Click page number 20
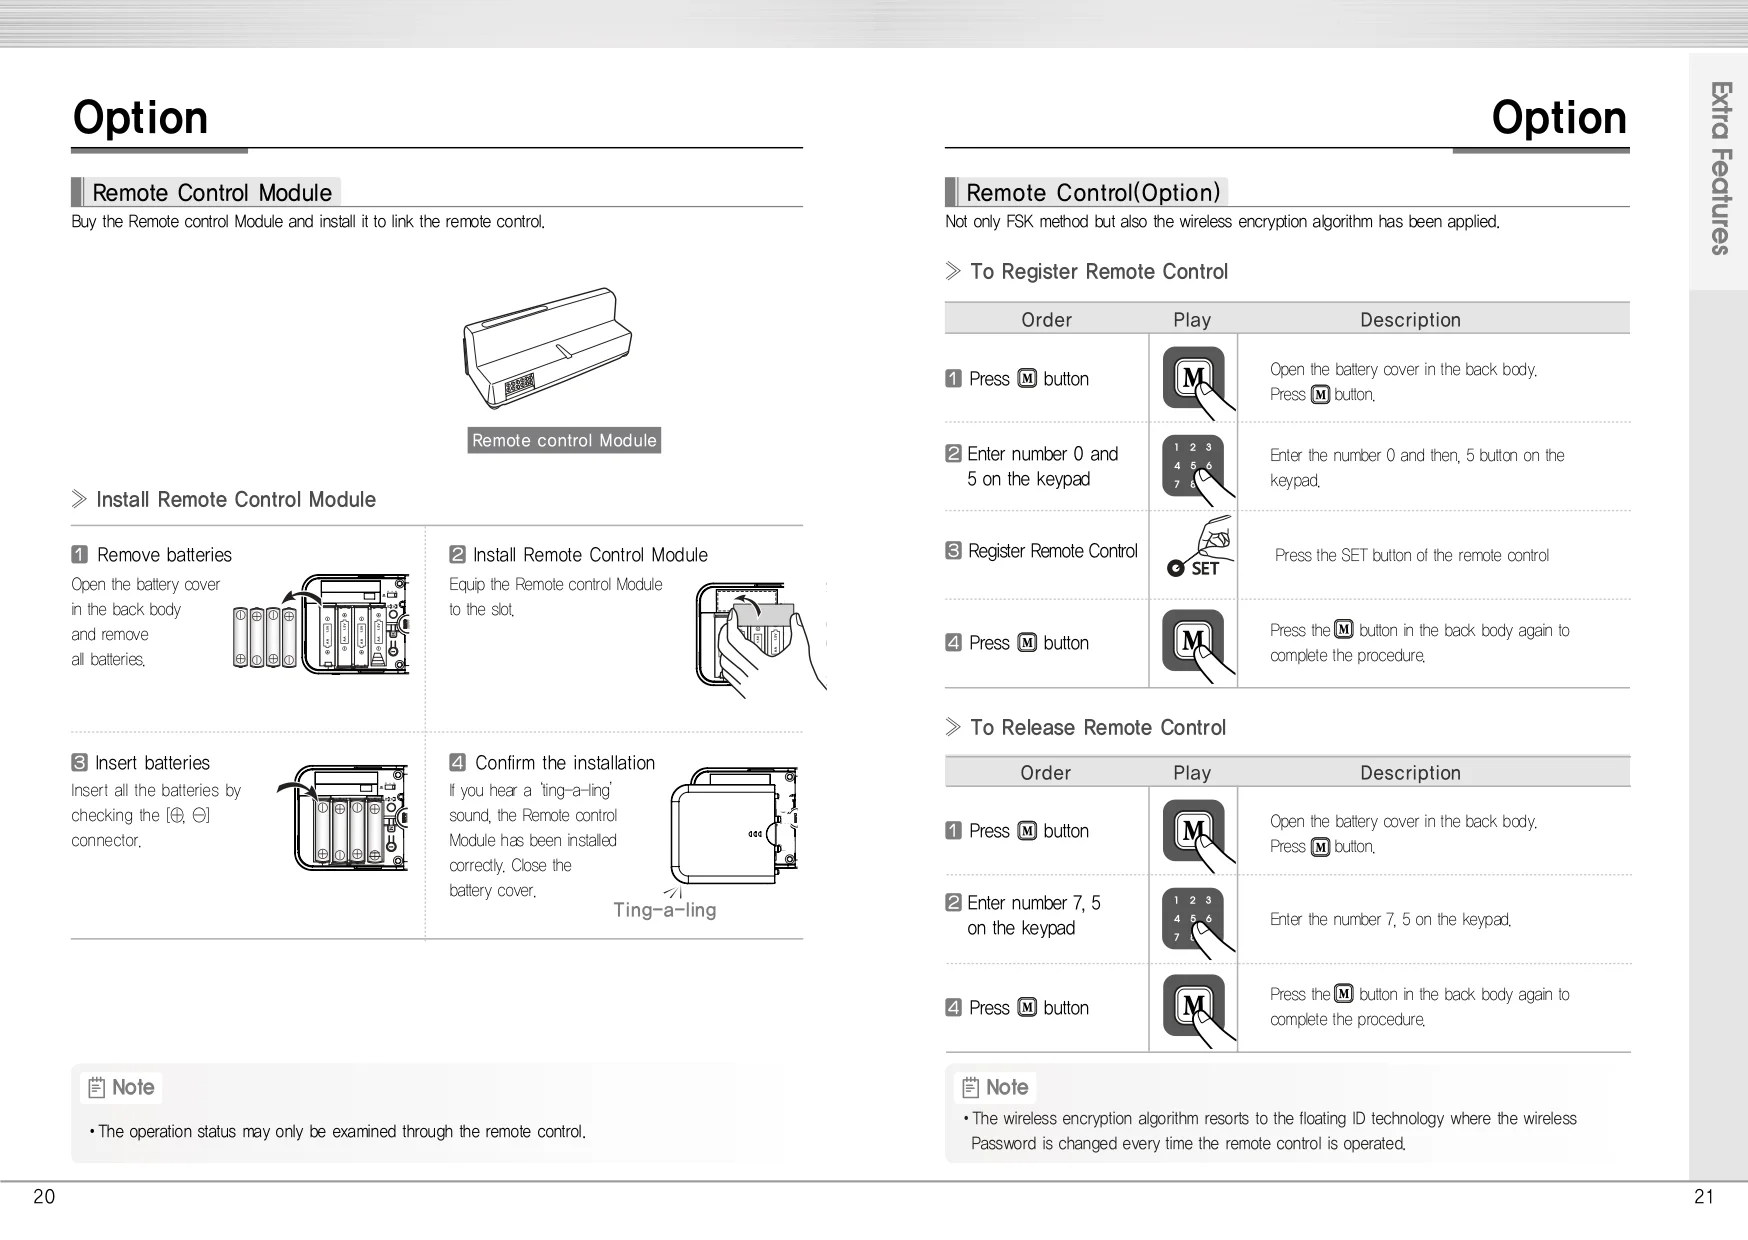Viewport: 1748px width, 1240px height. [x=44, y=1197]
